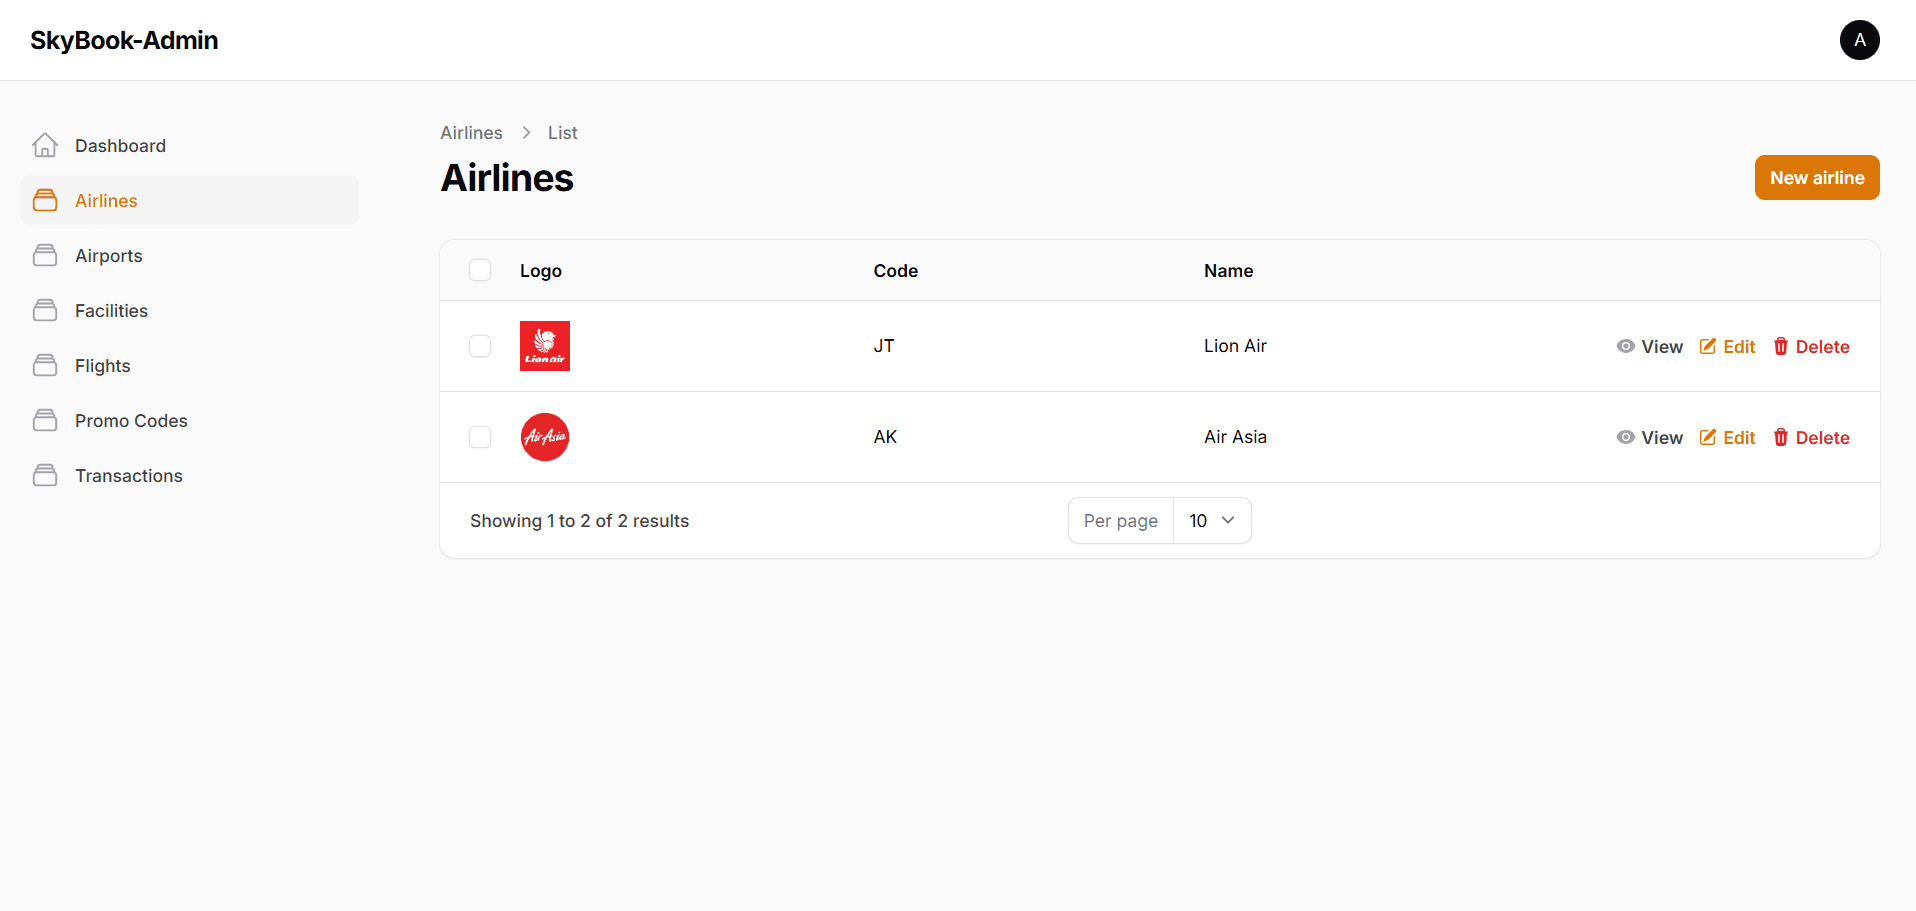Click the Dashboard home icon in sidebar
Image resolution: width=1916 pixels, height=911 pixels.
coord(45,146)
